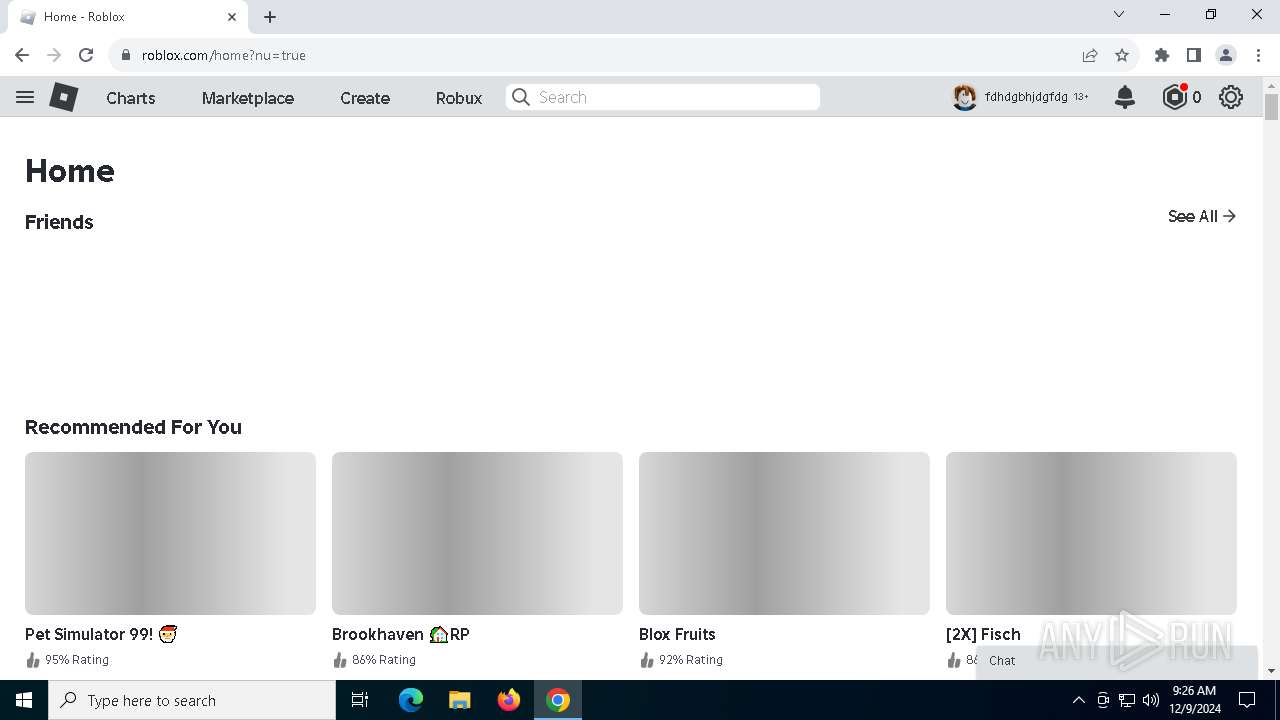Toggle the browser side panel
1280x720 pixels.
click(1194, 55)
